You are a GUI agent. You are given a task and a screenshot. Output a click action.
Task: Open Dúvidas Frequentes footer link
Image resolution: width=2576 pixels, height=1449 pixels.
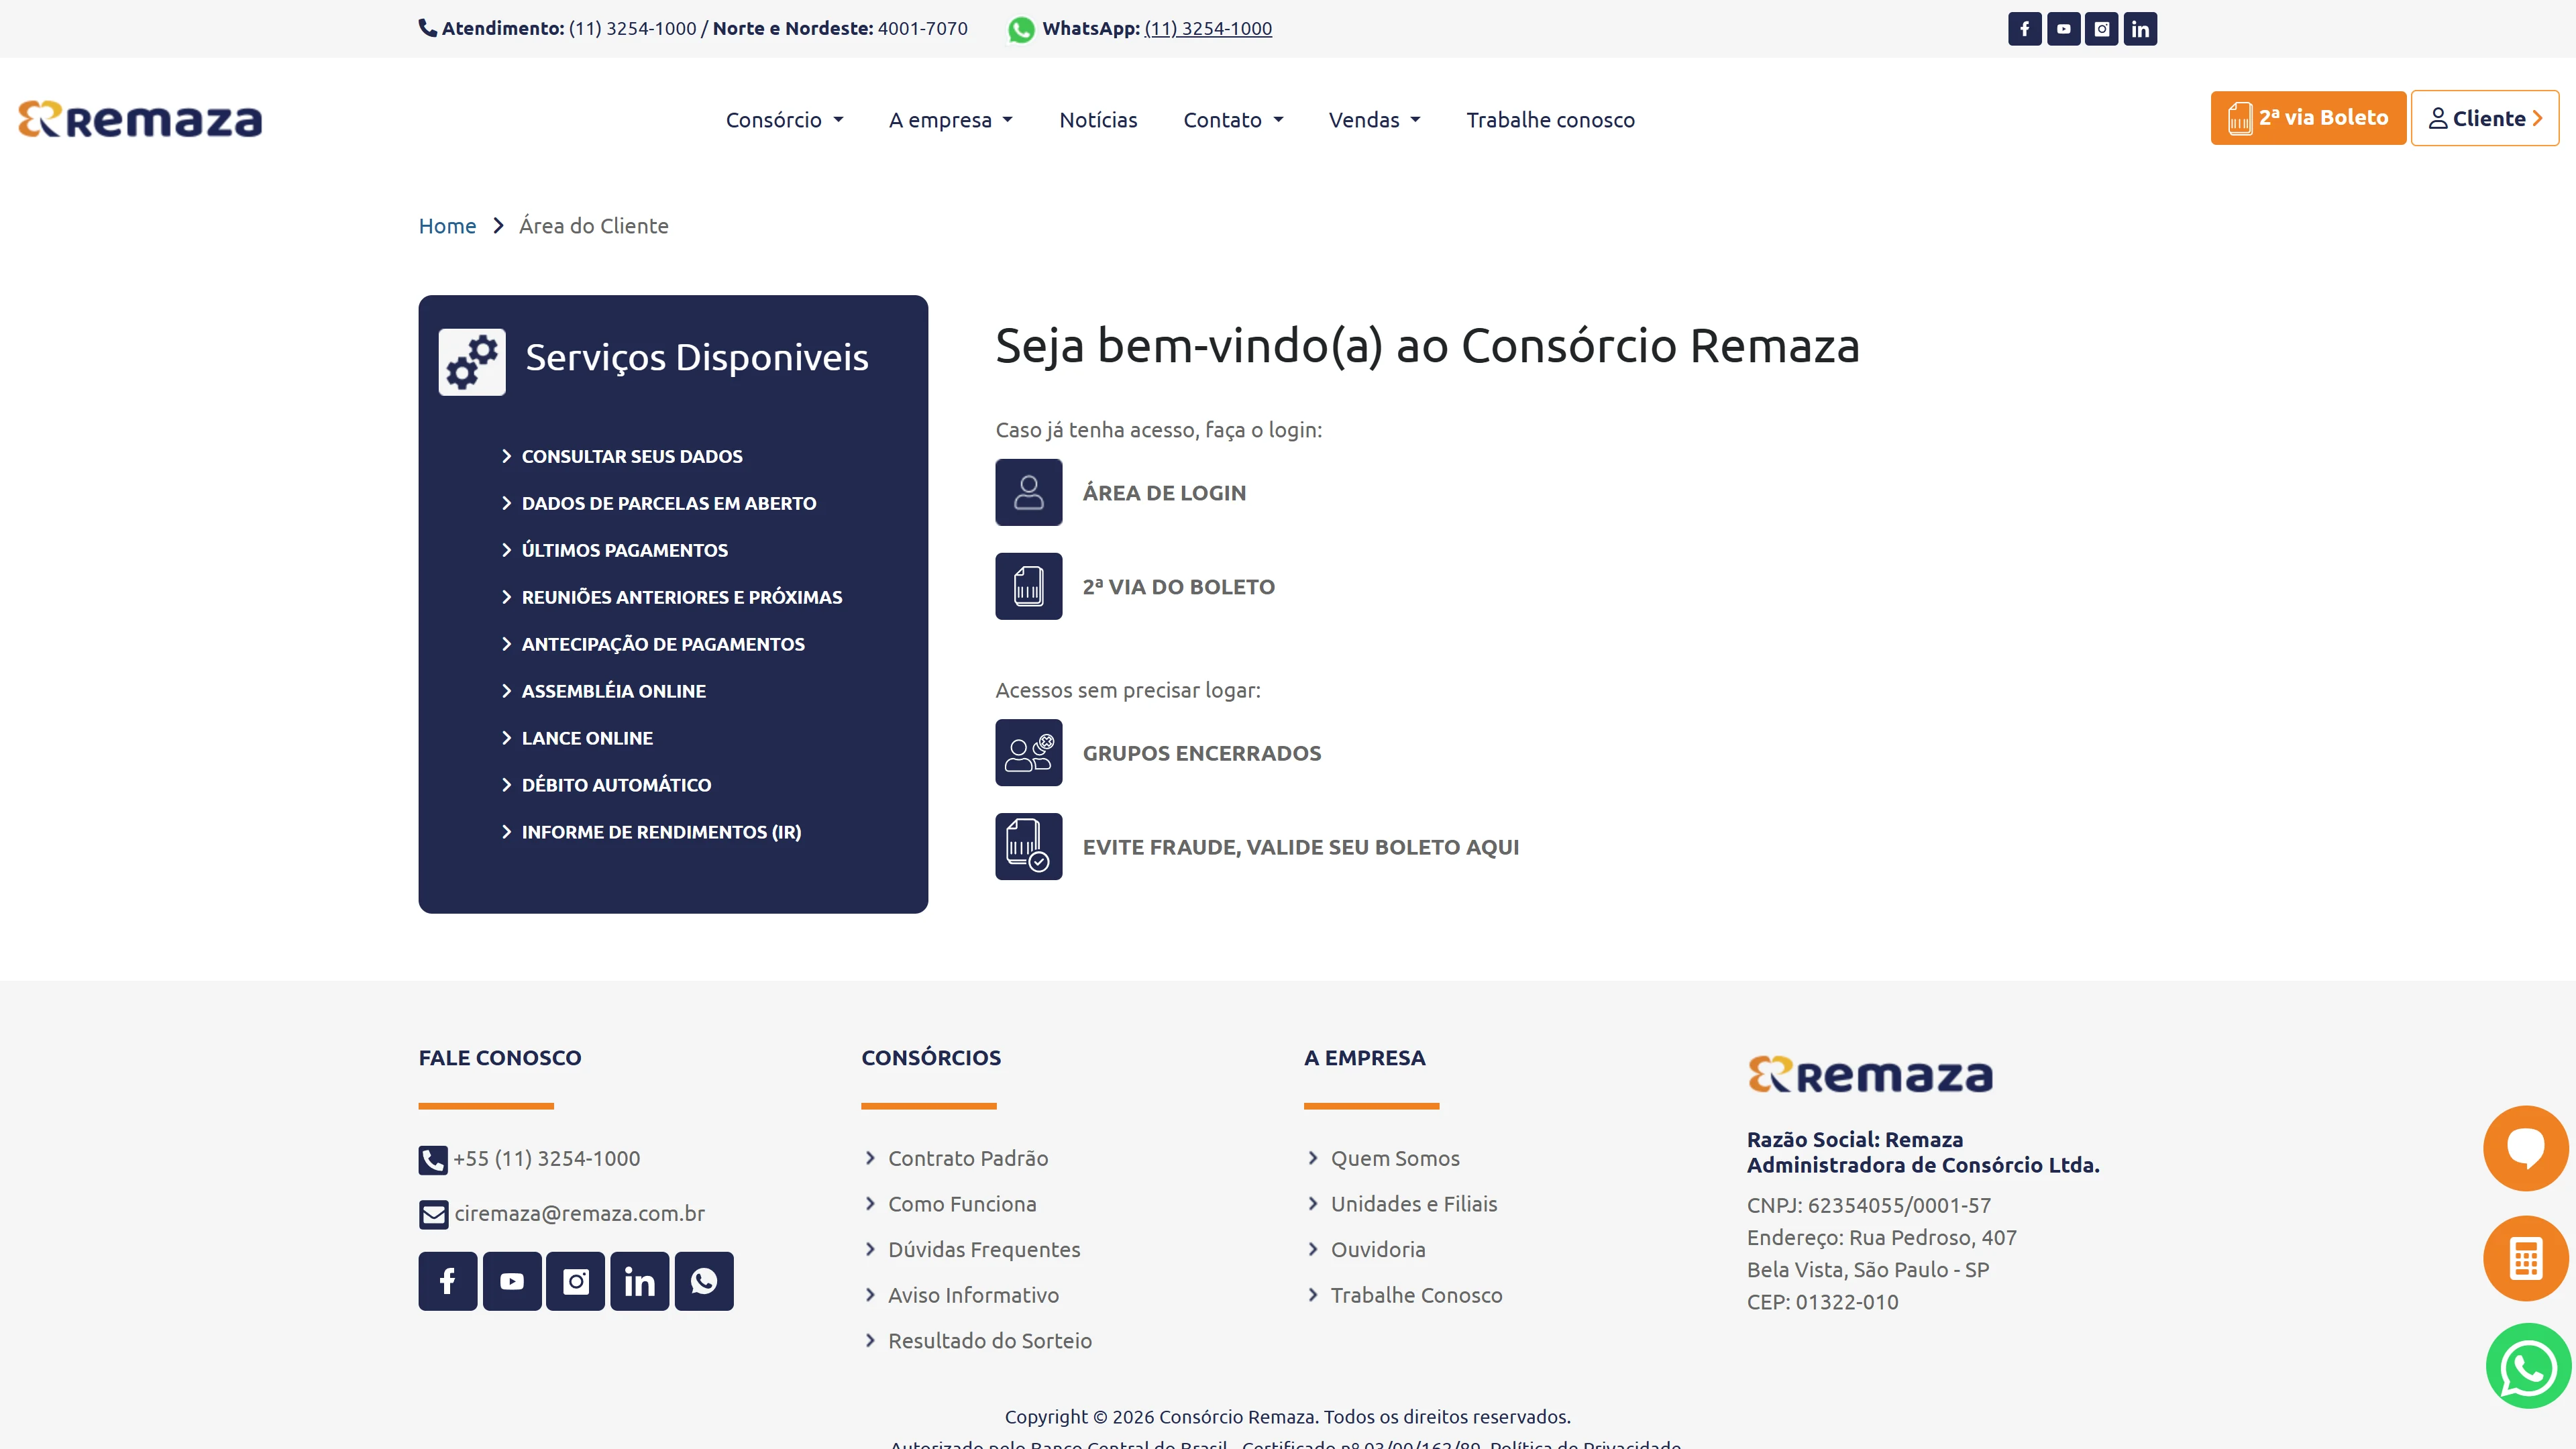[x=984, y=1249]
